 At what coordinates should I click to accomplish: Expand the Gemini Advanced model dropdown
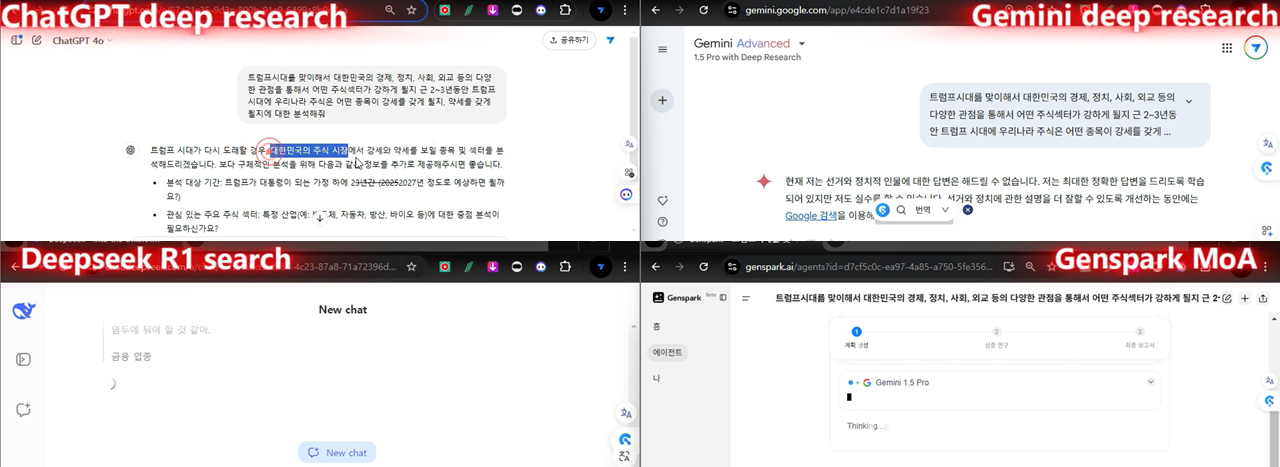click(x=802, y=44)
